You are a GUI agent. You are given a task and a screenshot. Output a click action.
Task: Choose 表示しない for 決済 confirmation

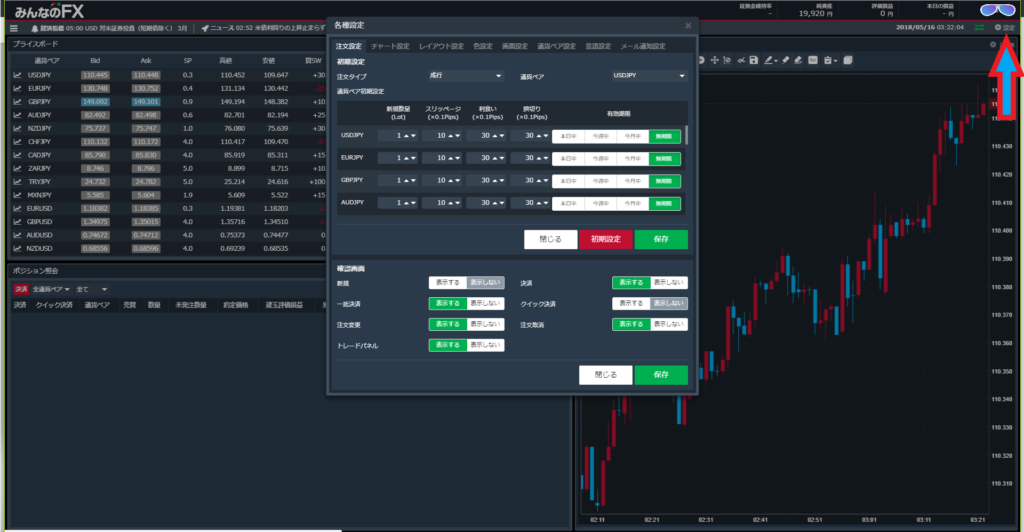pyautogui.click(x=669, y=283)
